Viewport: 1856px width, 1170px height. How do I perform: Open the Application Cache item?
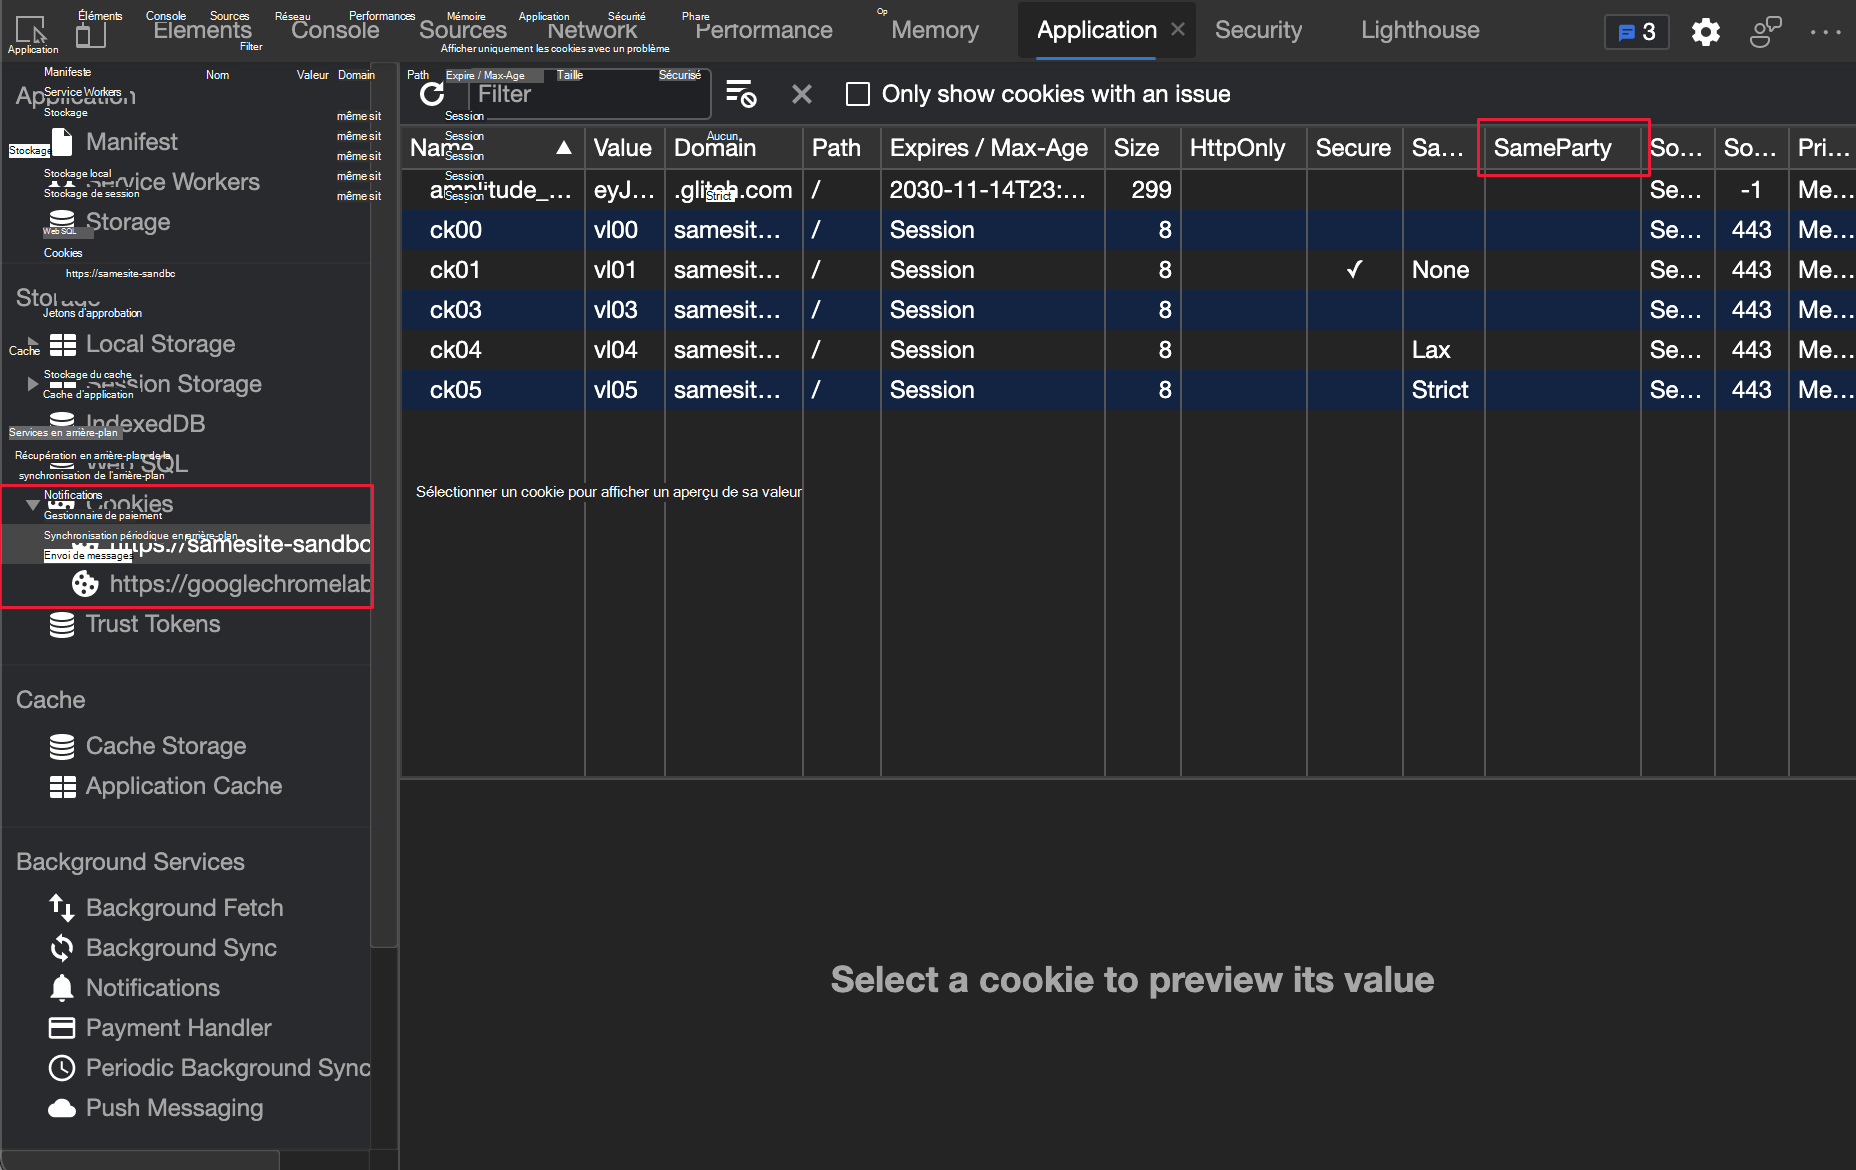[184, 786]
